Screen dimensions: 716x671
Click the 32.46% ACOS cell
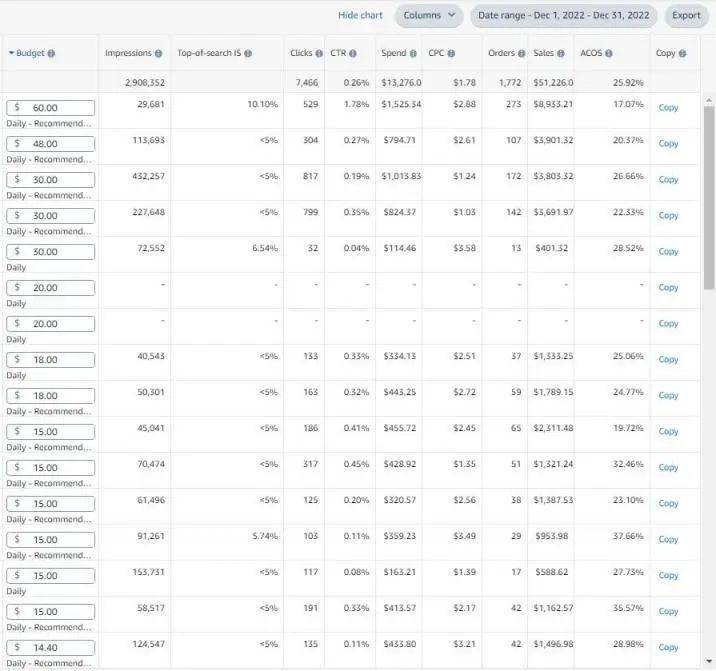628,464
